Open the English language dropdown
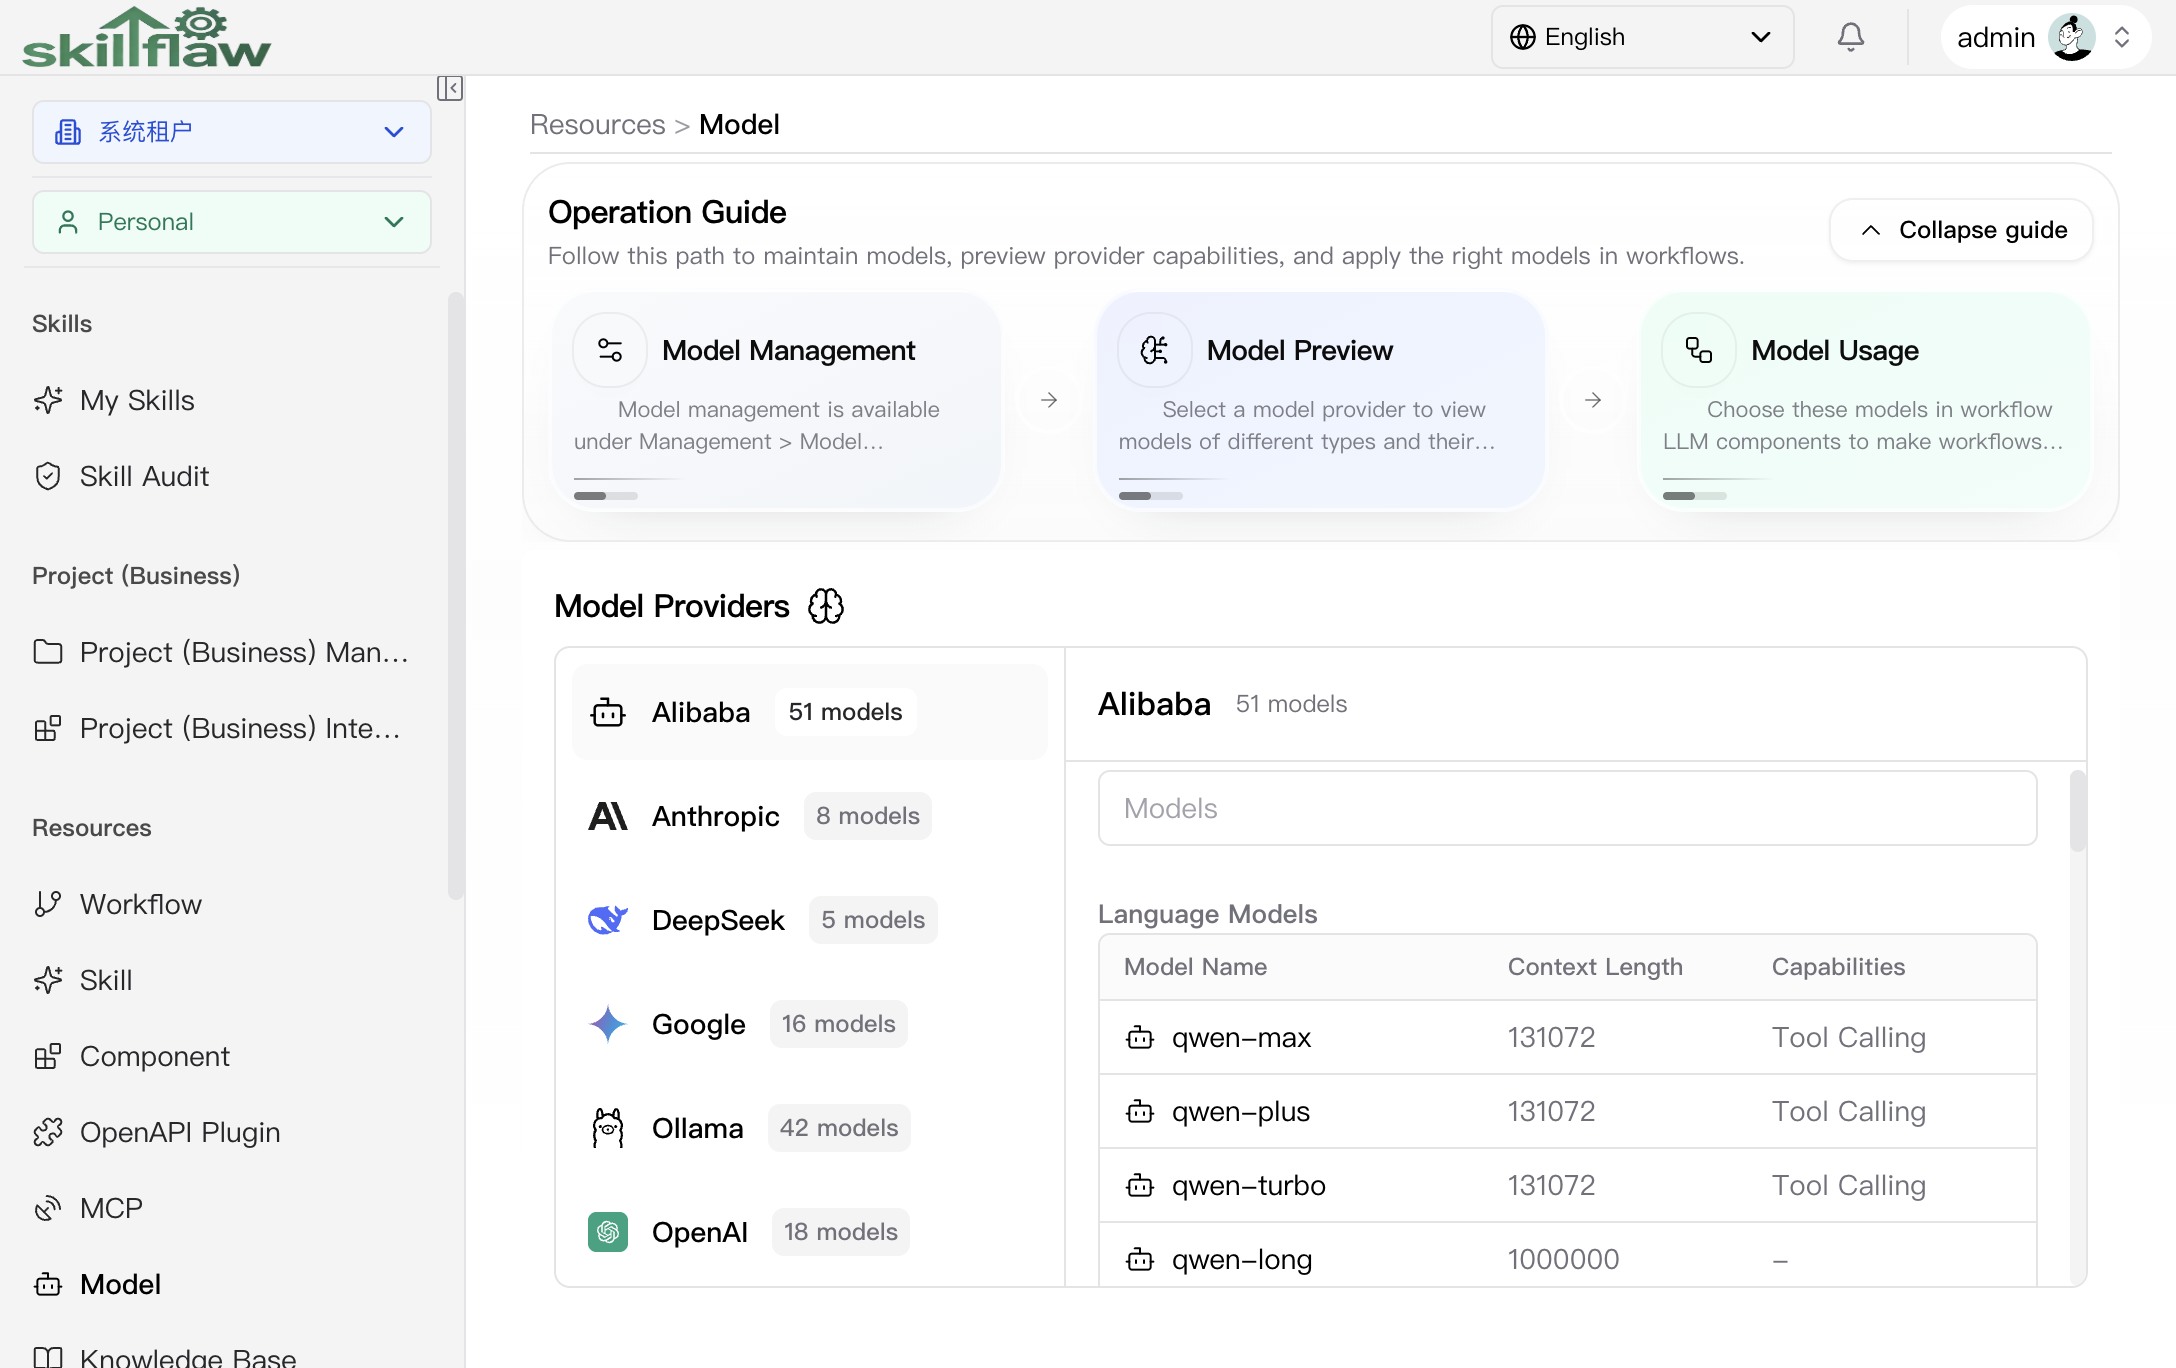This screenshot has height=1368, width=2176. [1642, 37]
